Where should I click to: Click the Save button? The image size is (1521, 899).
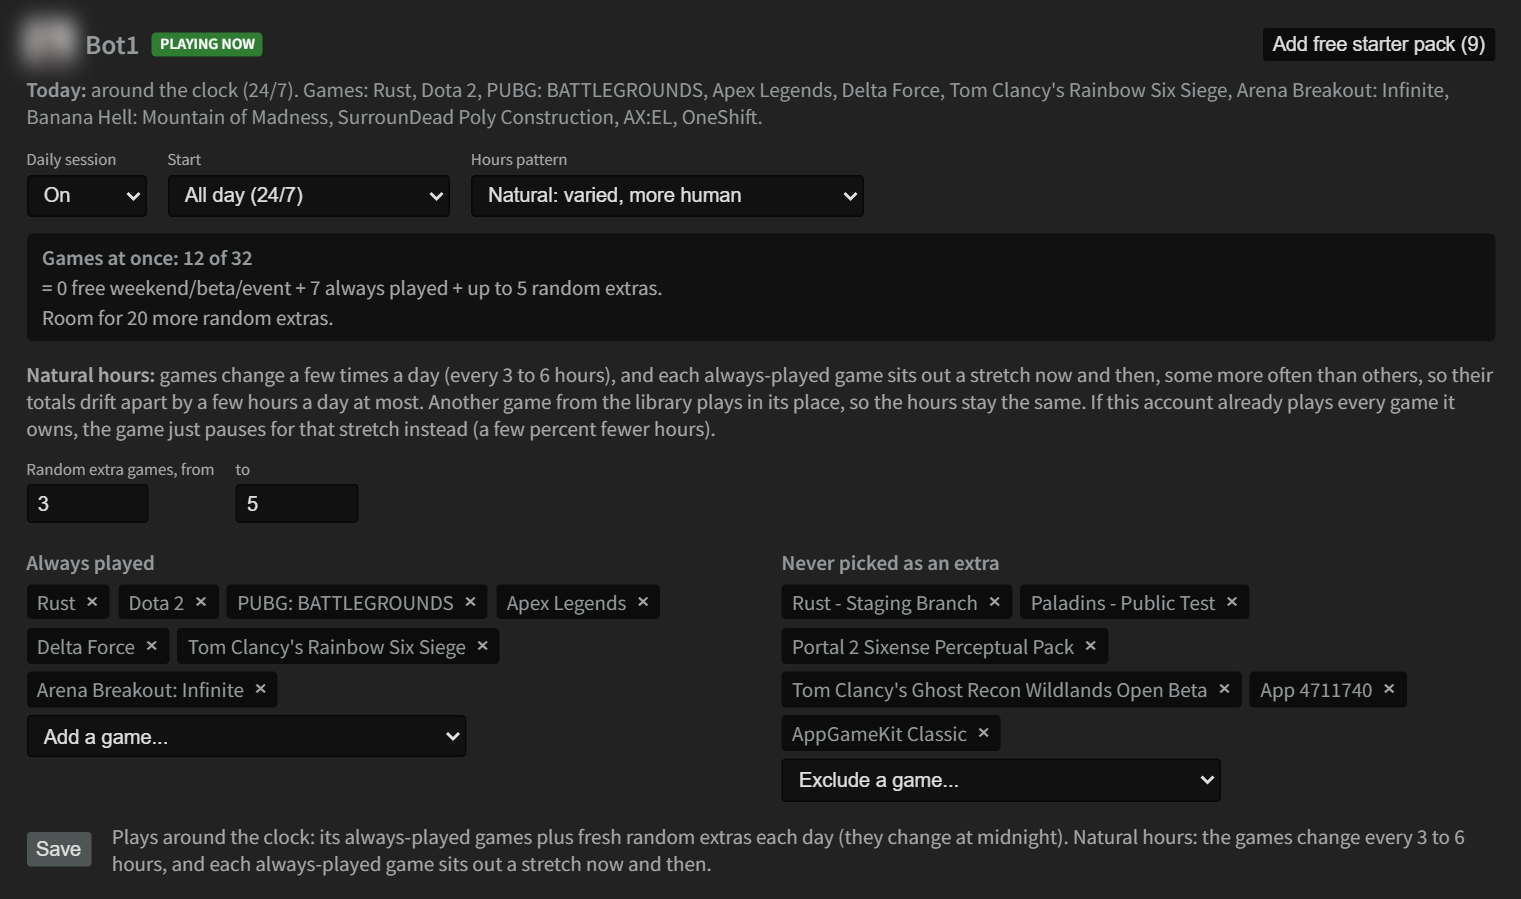pyautogui.click(x=59, y=849)
